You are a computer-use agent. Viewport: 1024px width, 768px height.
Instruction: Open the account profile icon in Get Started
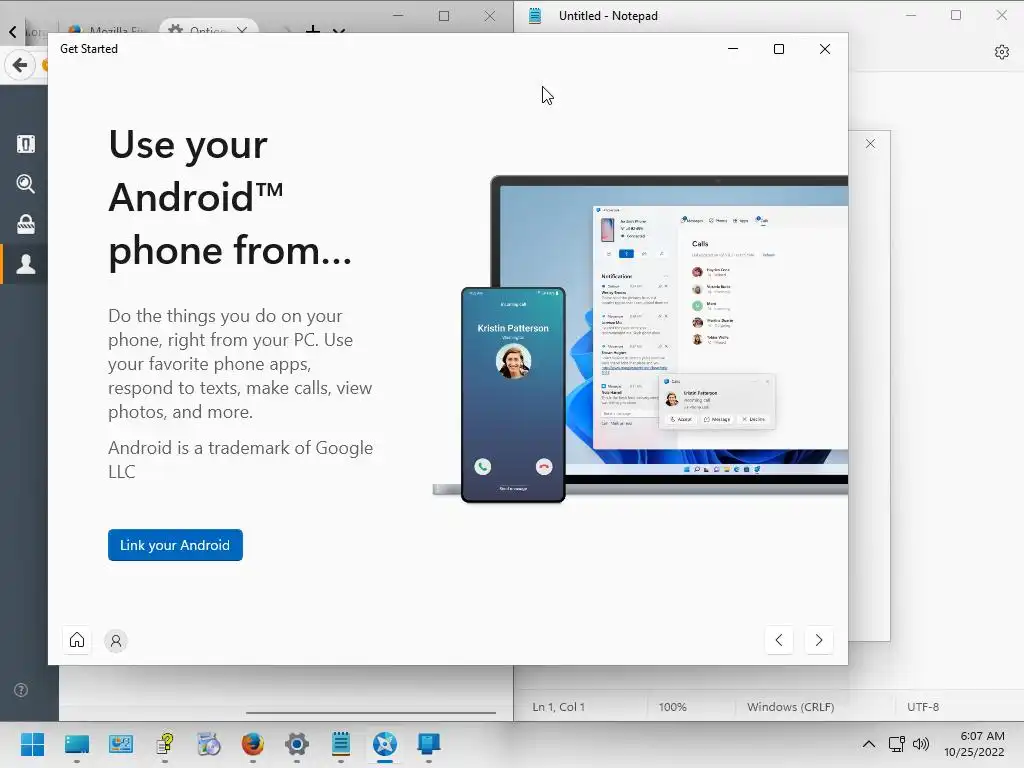[116, 641]
